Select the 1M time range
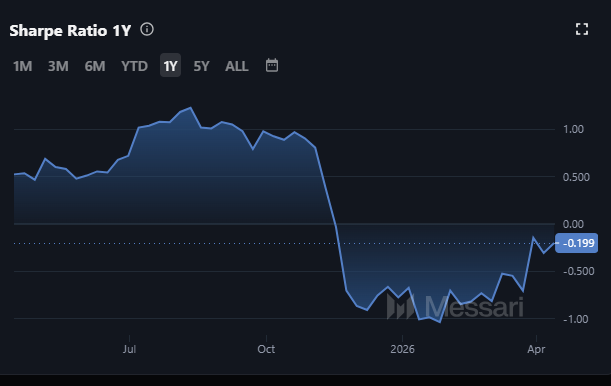 [x=23, y=66]
